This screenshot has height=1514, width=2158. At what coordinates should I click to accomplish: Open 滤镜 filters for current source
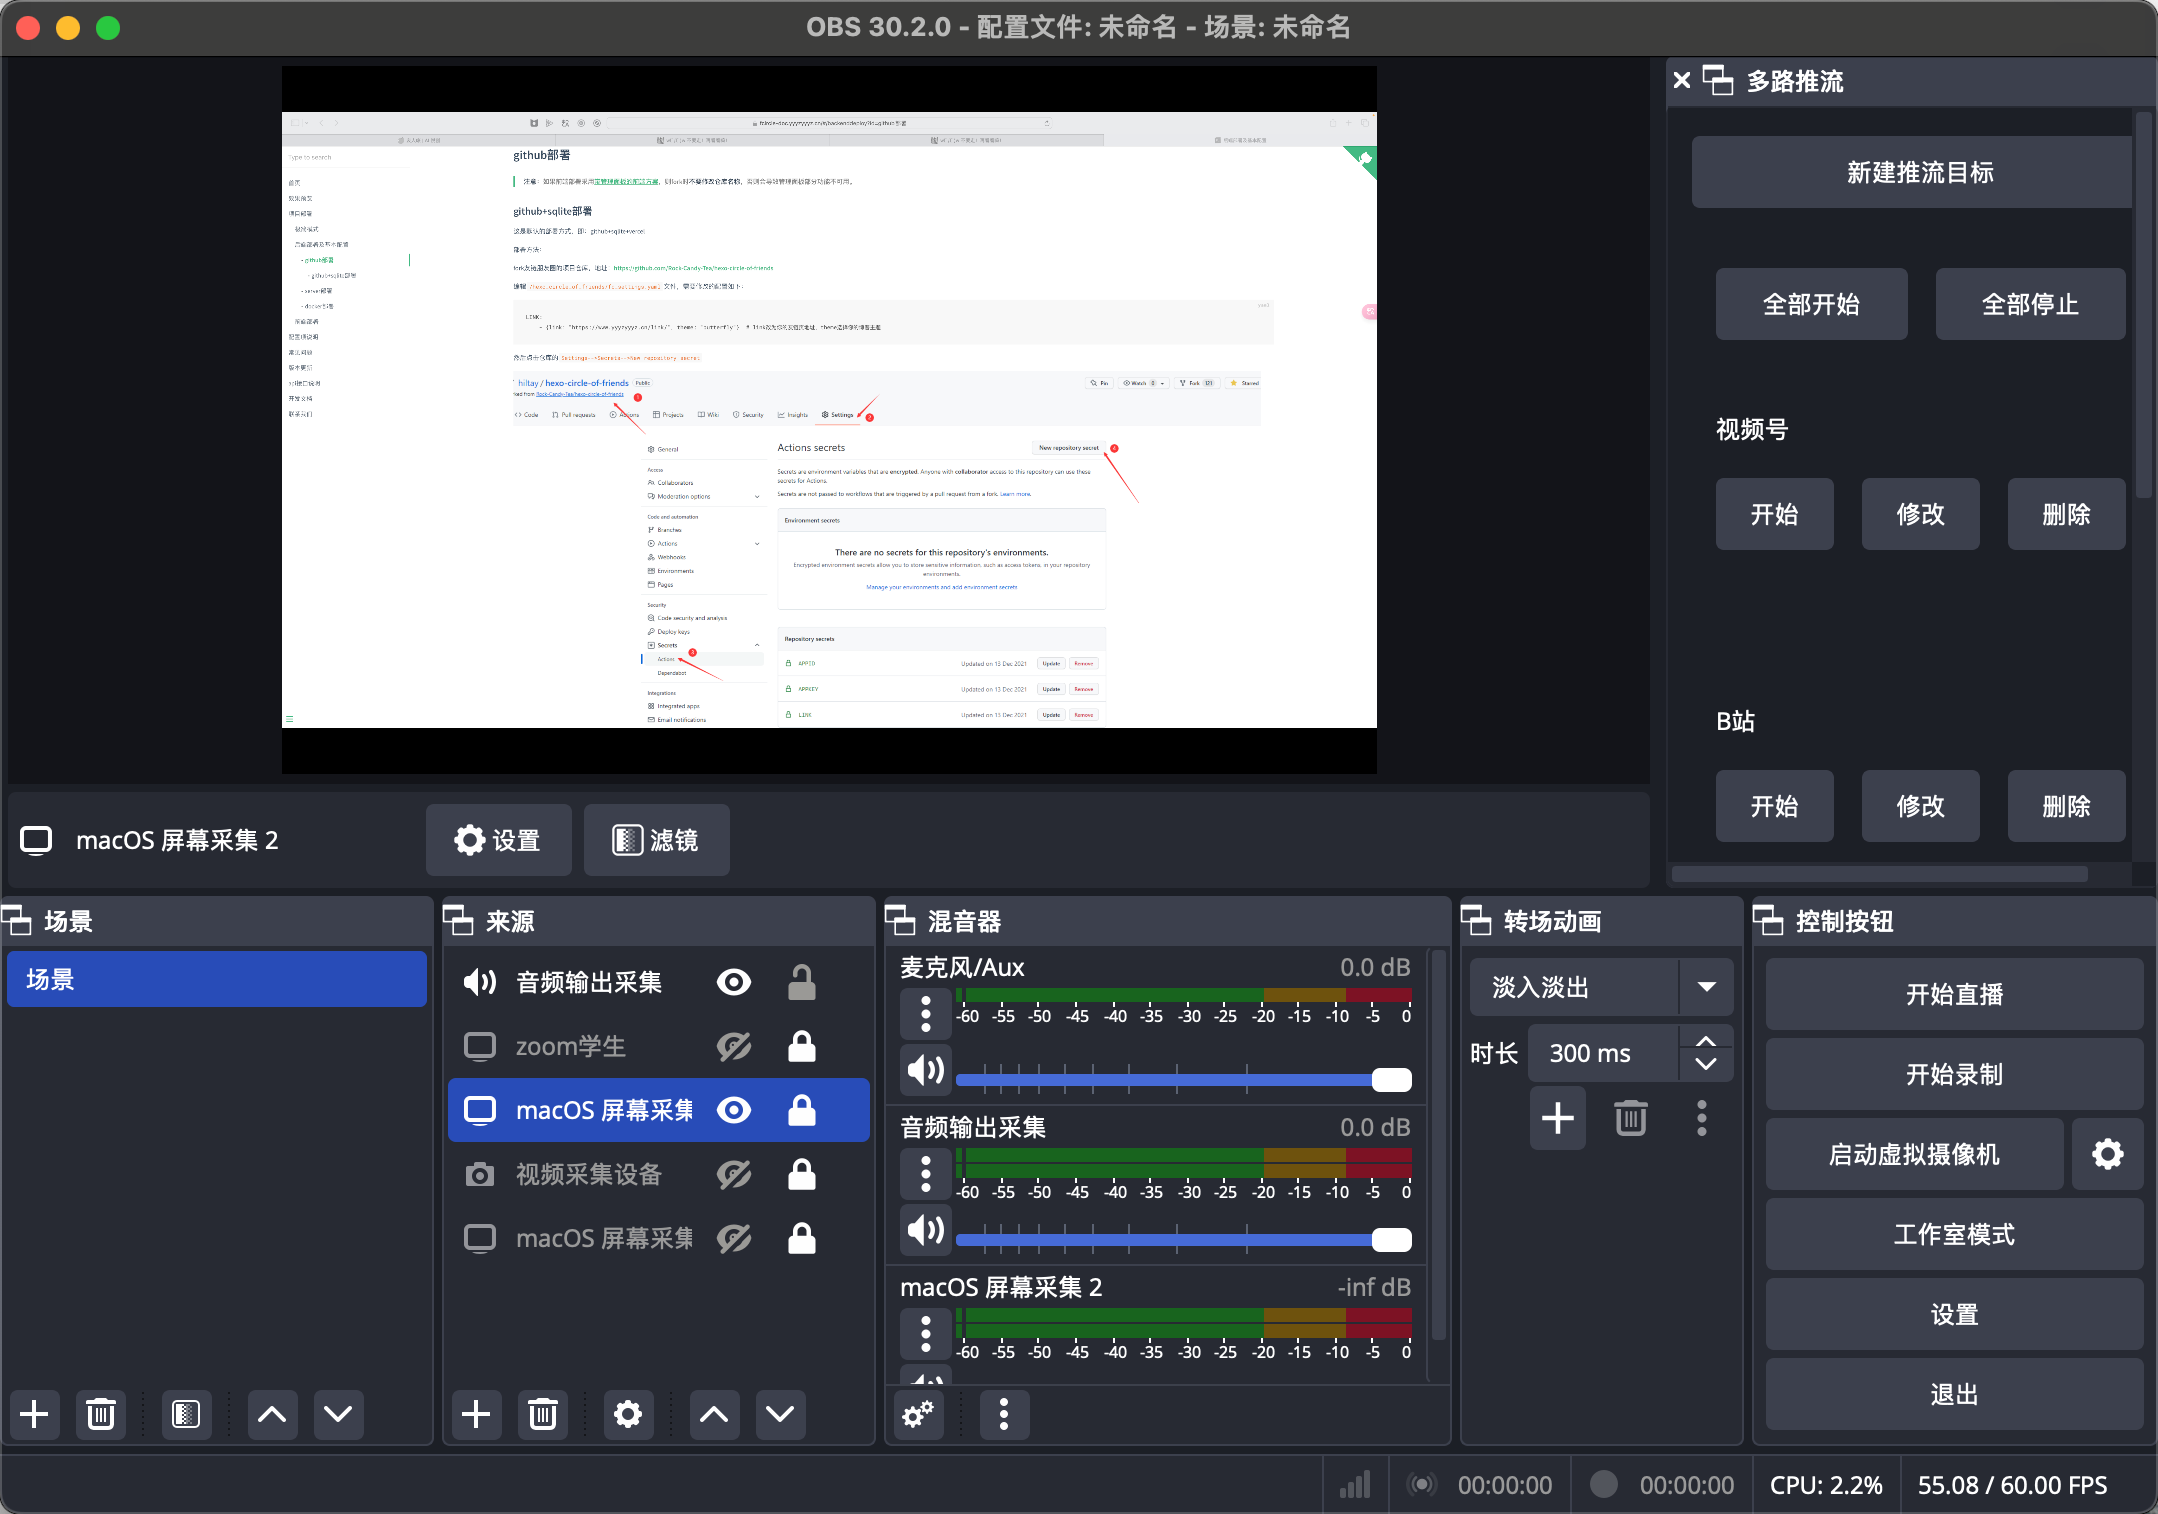656,840
